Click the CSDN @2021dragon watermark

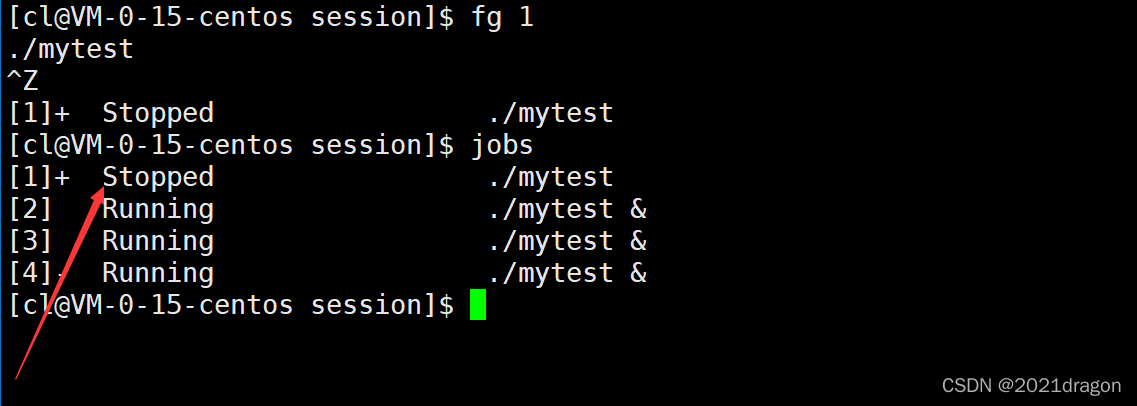(x=1032, y=384)
